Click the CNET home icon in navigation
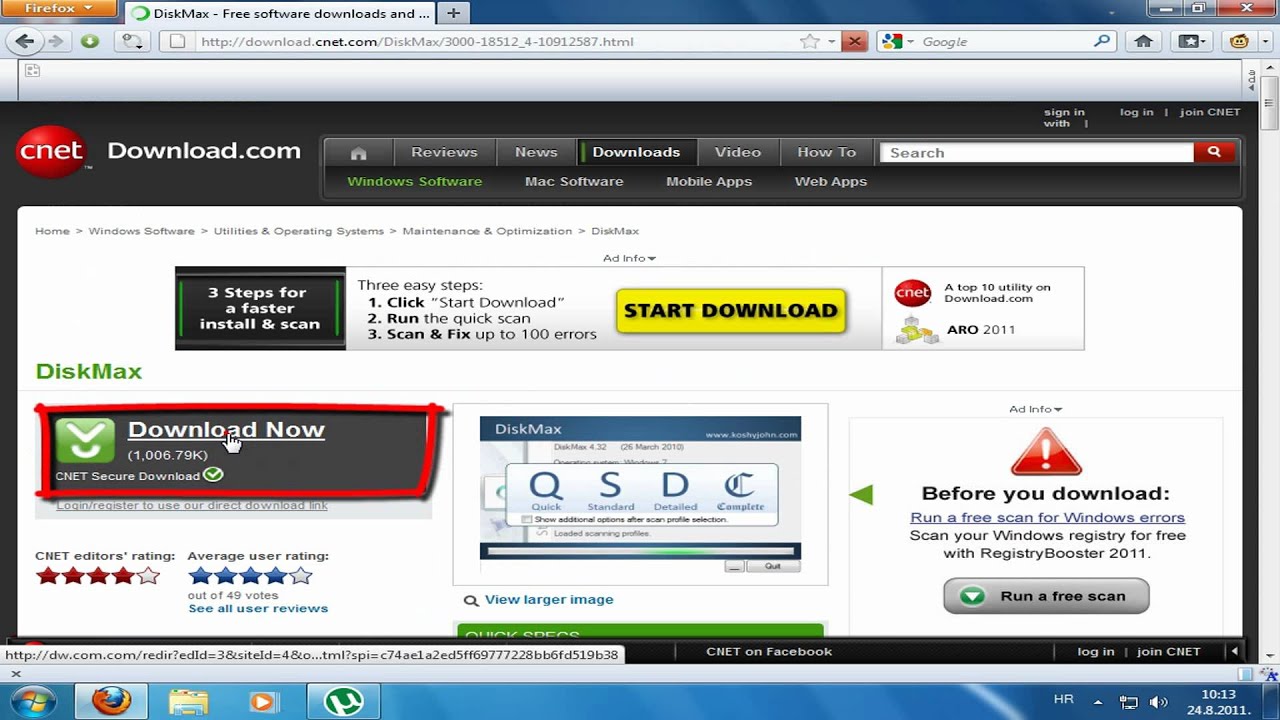Viewport: 1280px width, 720px height. [x=358, y=152]
